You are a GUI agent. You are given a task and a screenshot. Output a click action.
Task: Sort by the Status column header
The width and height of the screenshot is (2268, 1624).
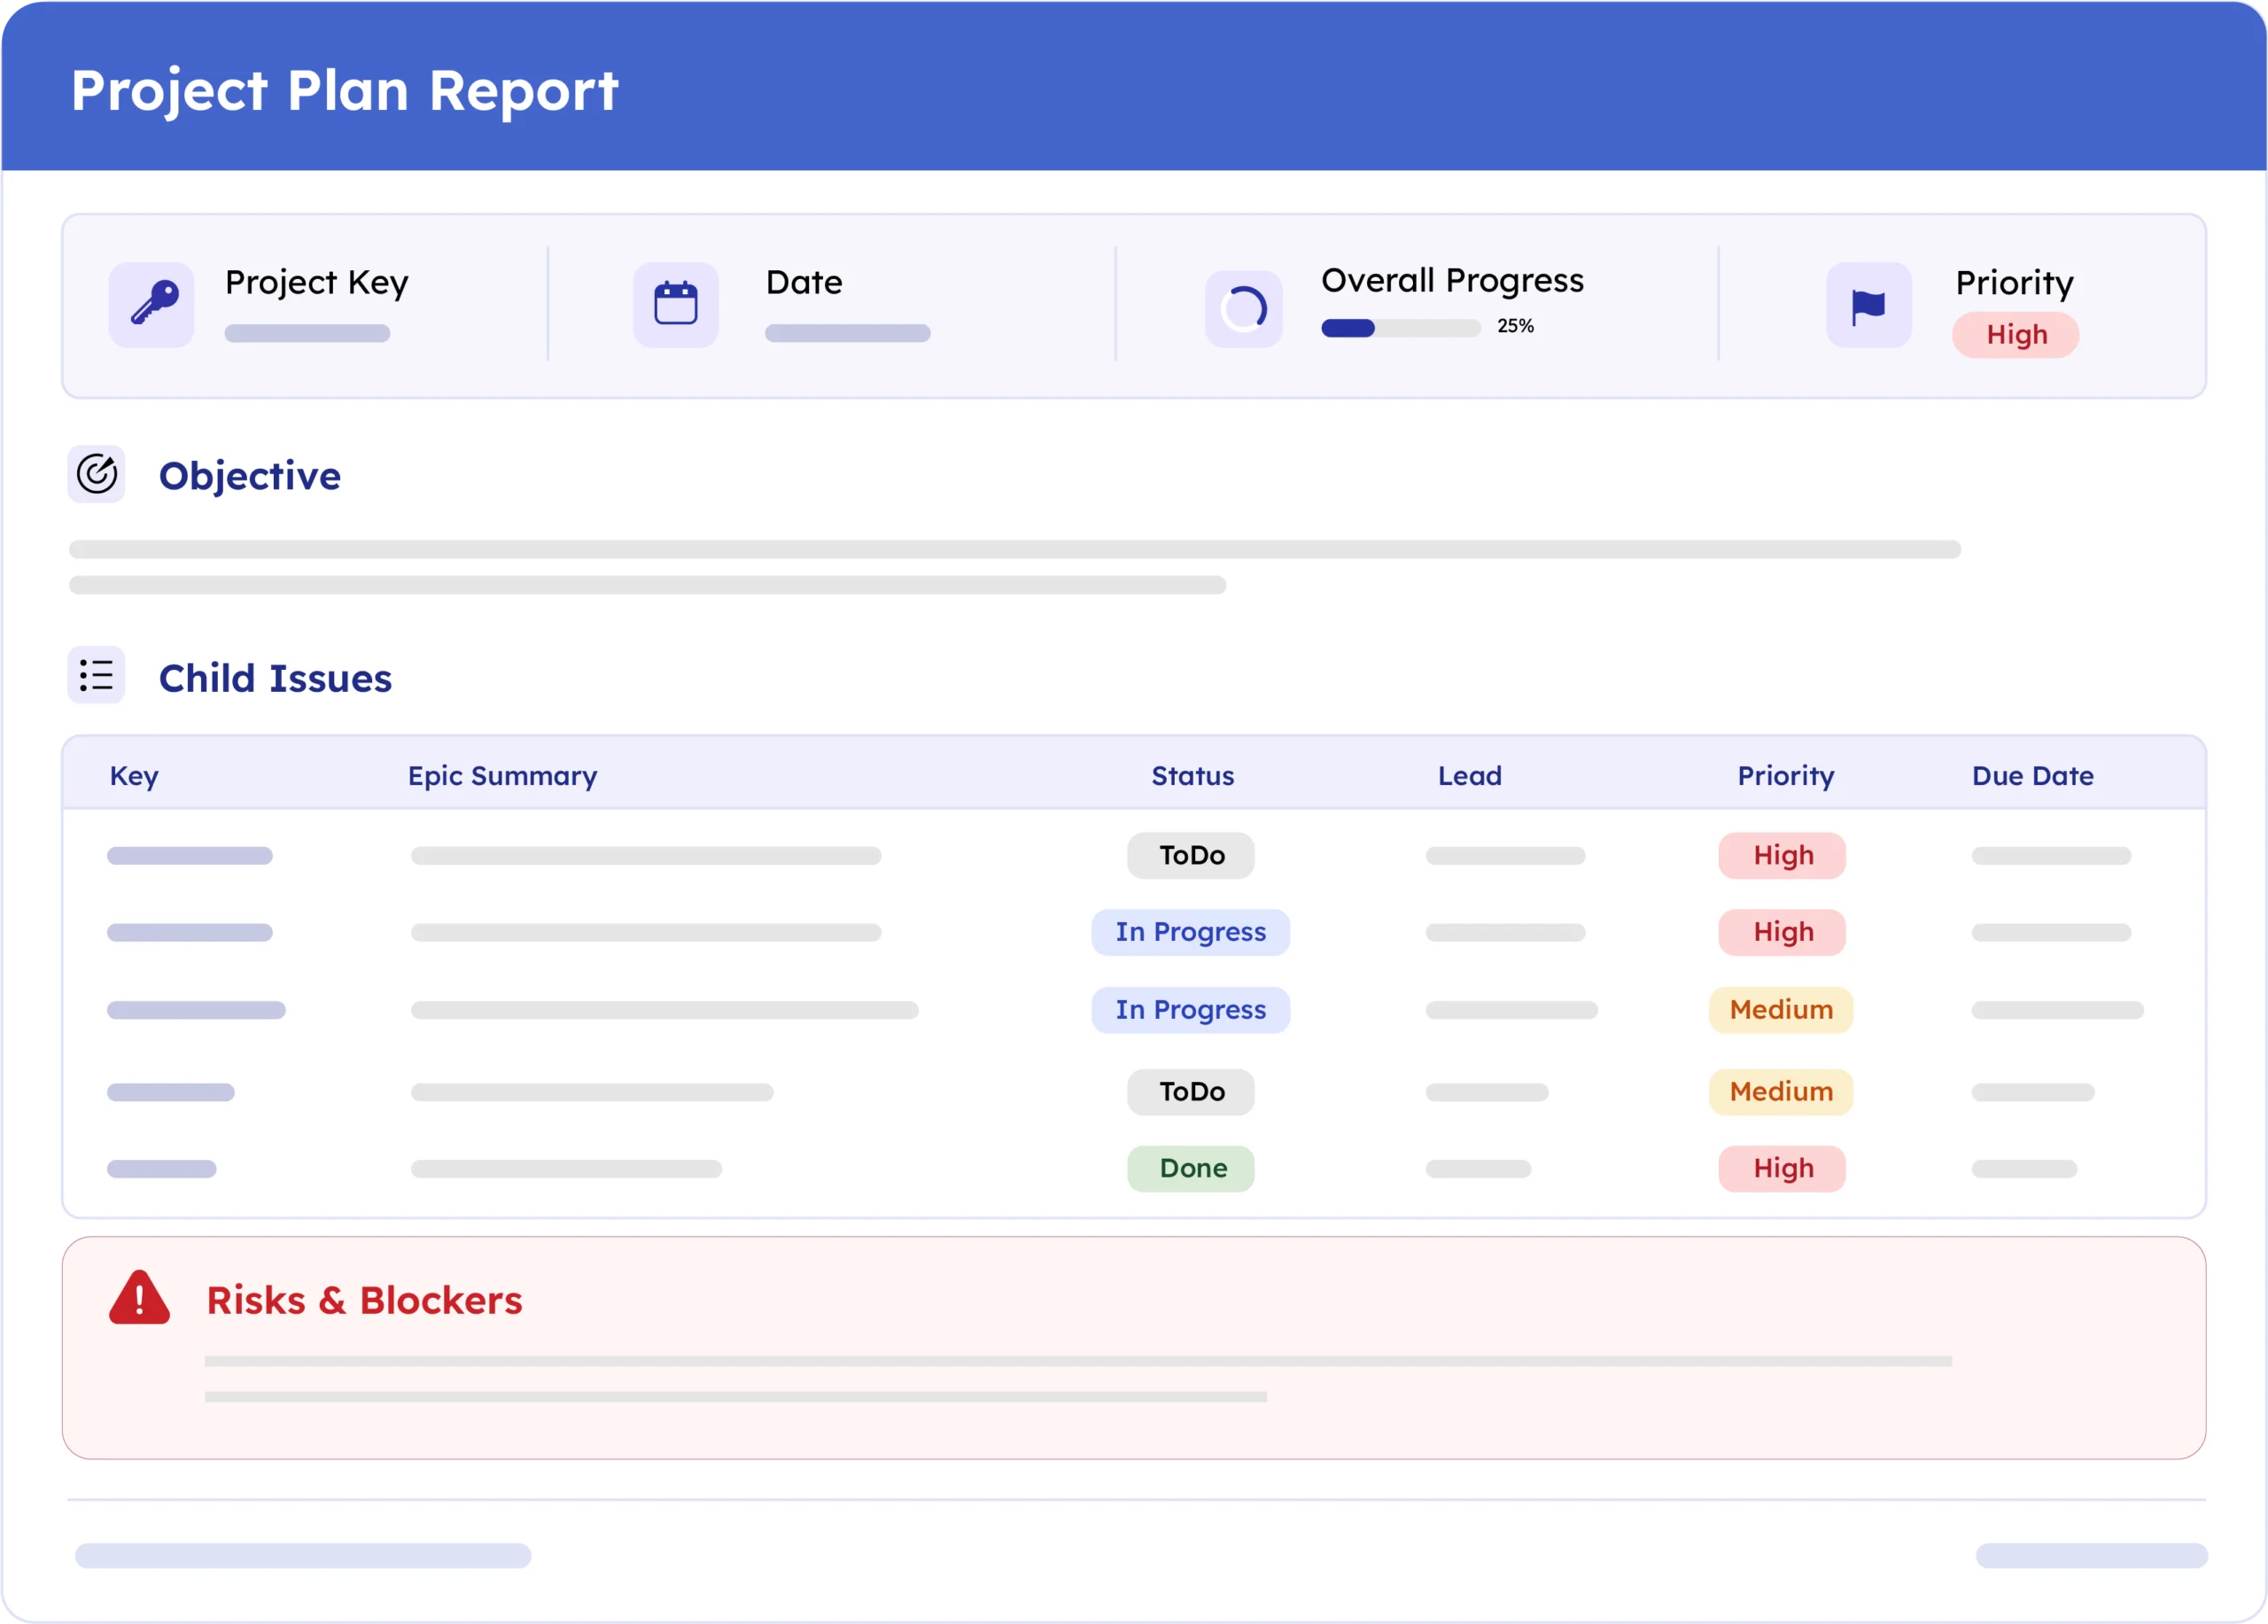pos(1192,776)
